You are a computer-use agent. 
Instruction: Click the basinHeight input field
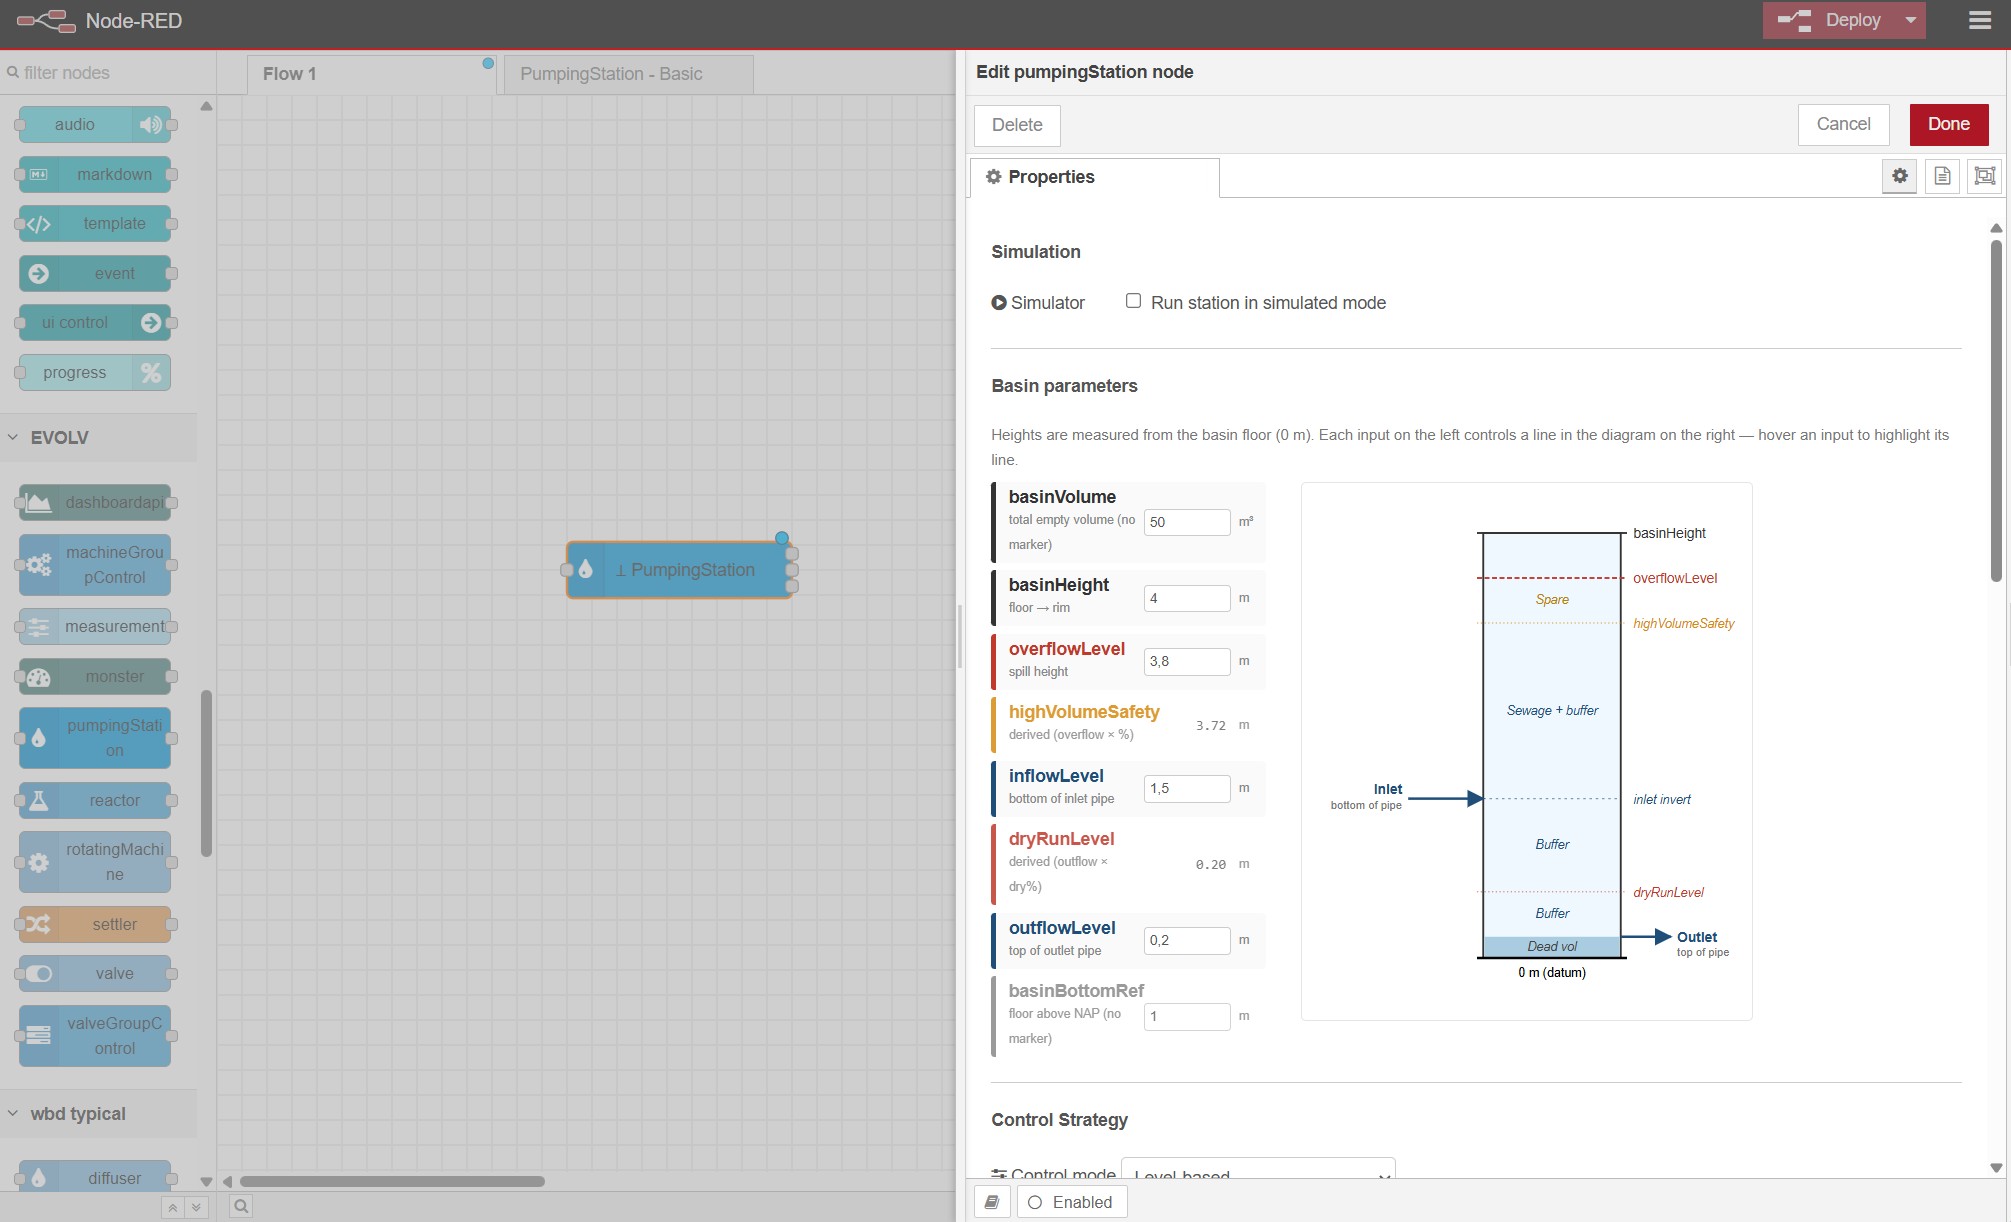[x=1187, y=598]
